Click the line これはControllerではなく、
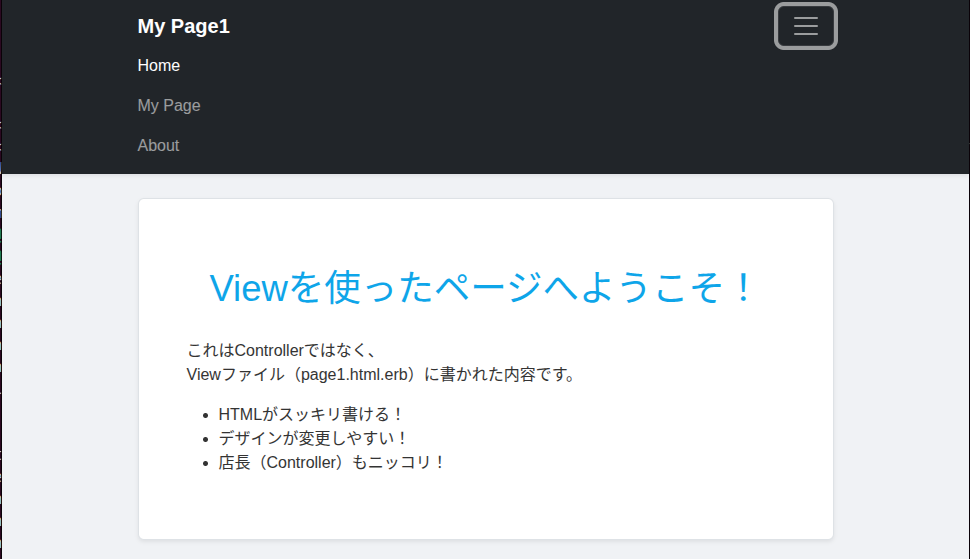Viewport: 970px width, 559px height. (x=281, y=351)
